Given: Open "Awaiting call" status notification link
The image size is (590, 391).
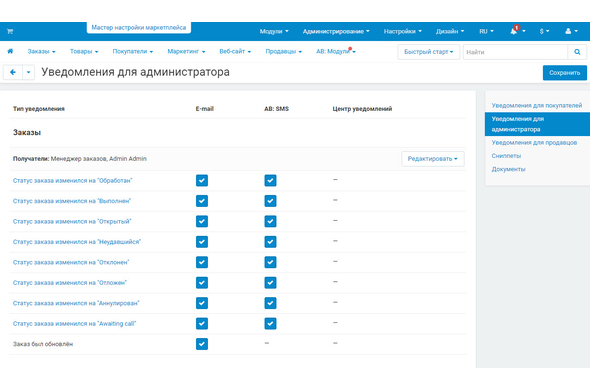Looking at the screenshot, I should tap(75, 324).
